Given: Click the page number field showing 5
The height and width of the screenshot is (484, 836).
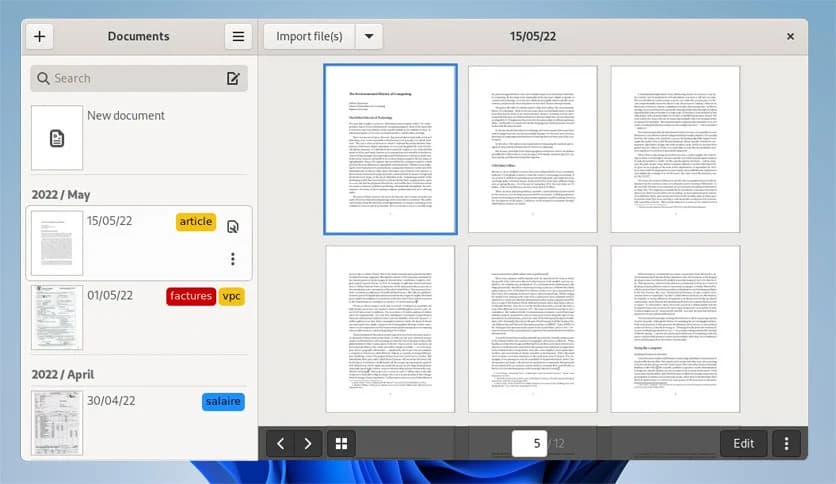Looking at the screenshot, I should [x=529, y=443].
